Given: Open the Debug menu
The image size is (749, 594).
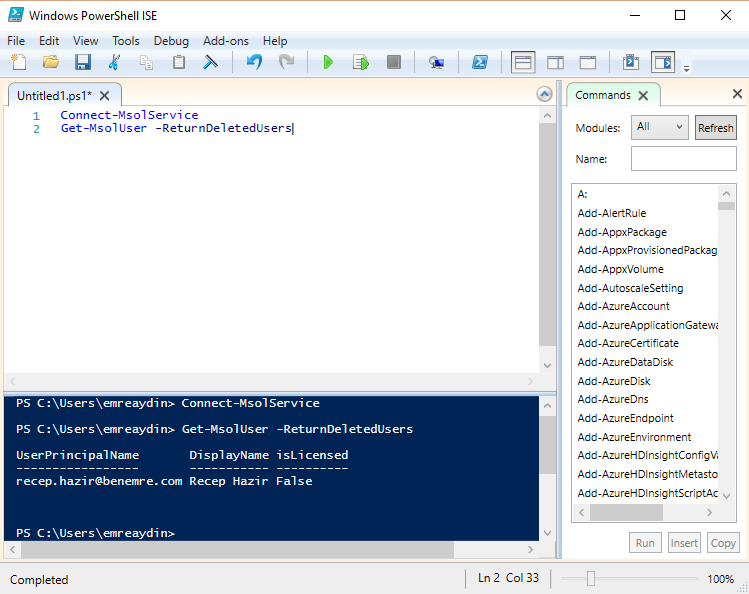Looking at the screenshot, I should [171, 41].
